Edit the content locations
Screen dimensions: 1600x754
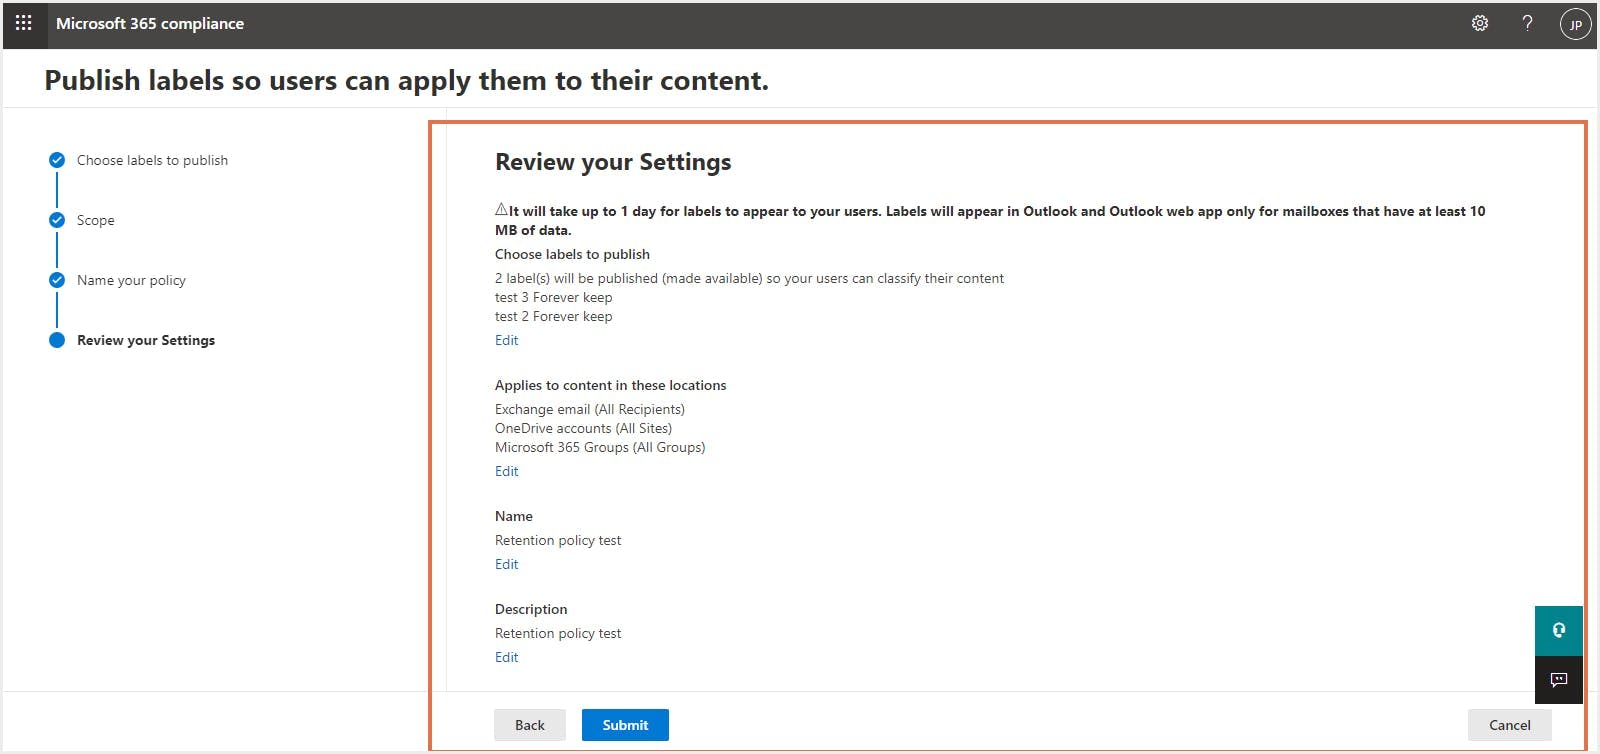tap(506, 471)
